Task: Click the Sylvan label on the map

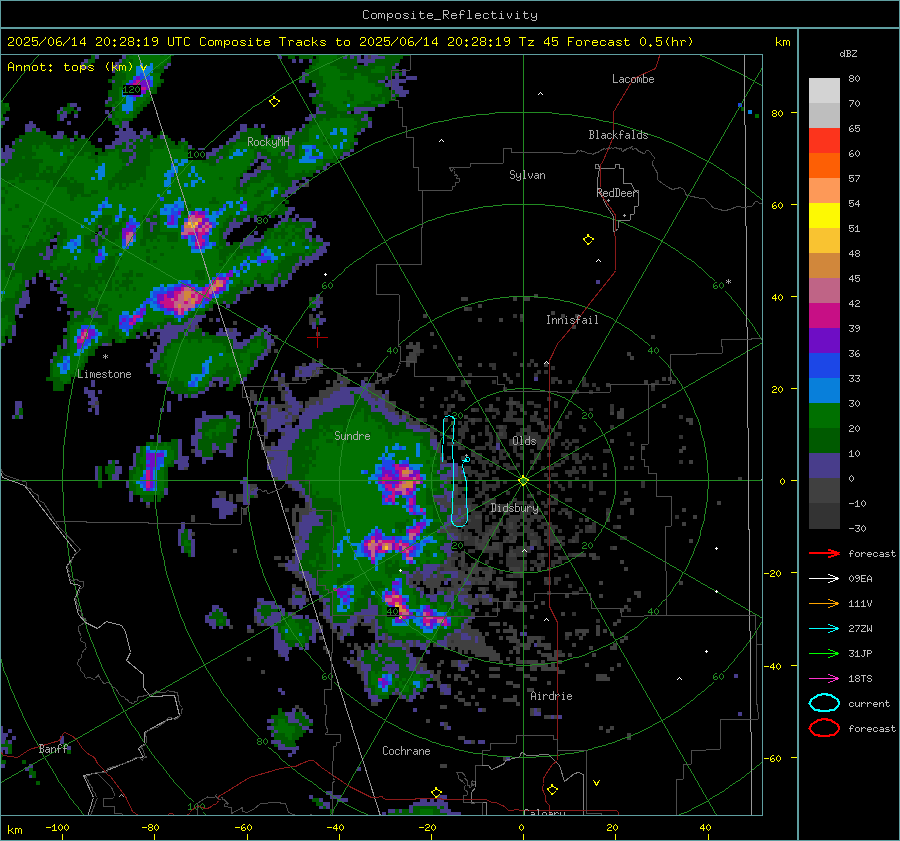Action: (x=527, y=175)
